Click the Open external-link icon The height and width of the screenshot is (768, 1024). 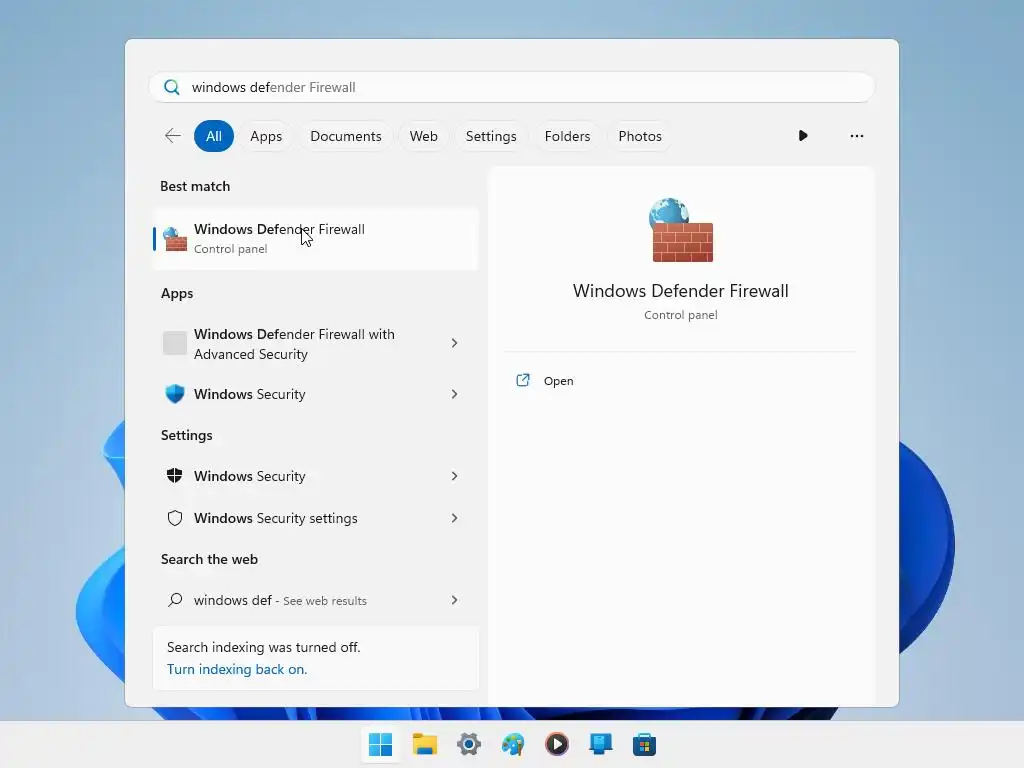coord(522,380)
